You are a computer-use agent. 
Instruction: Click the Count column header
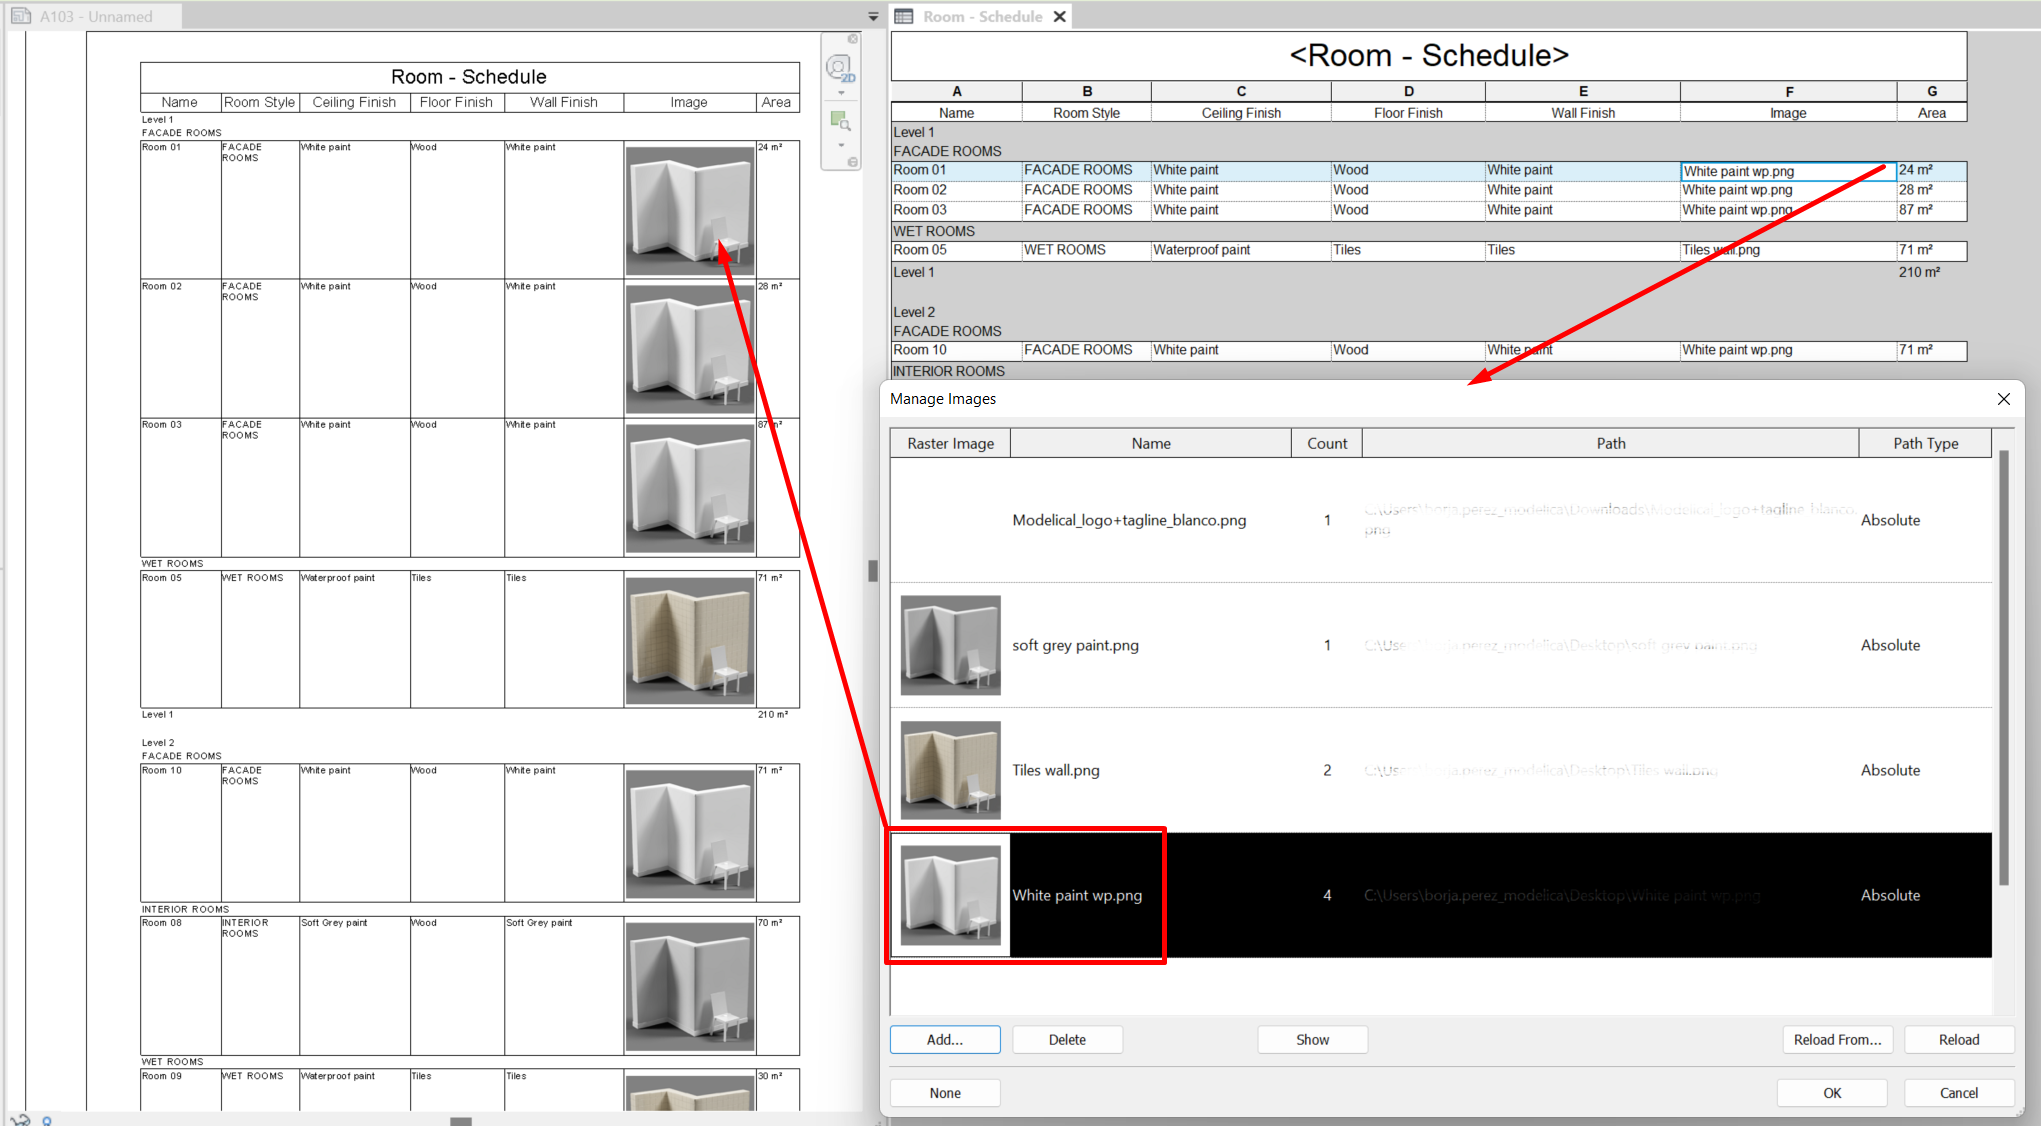[1327, 443]
